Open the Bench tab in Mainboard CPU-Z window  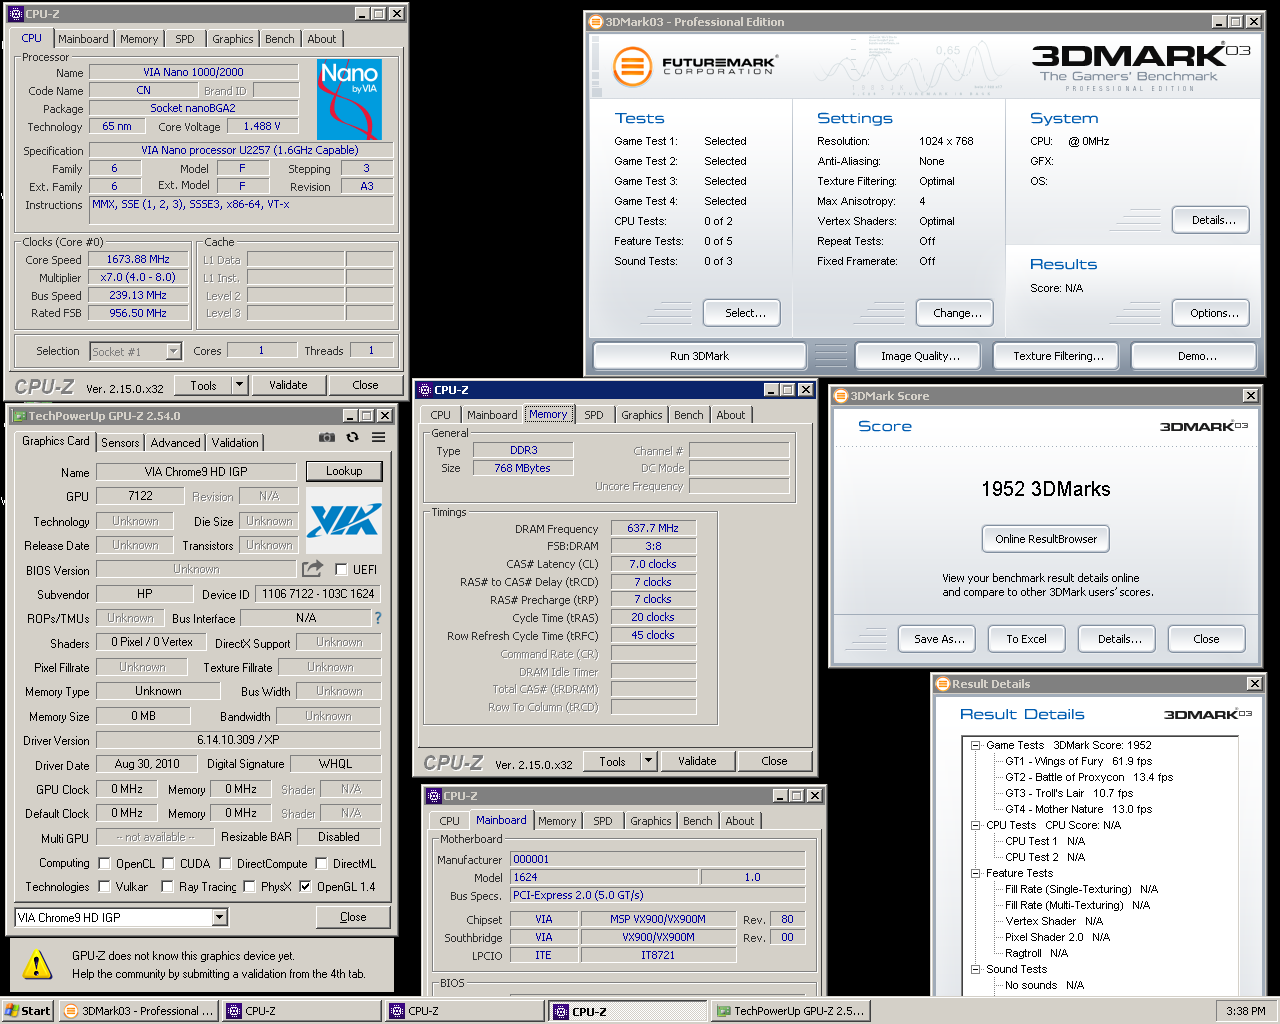pos(698,821)
